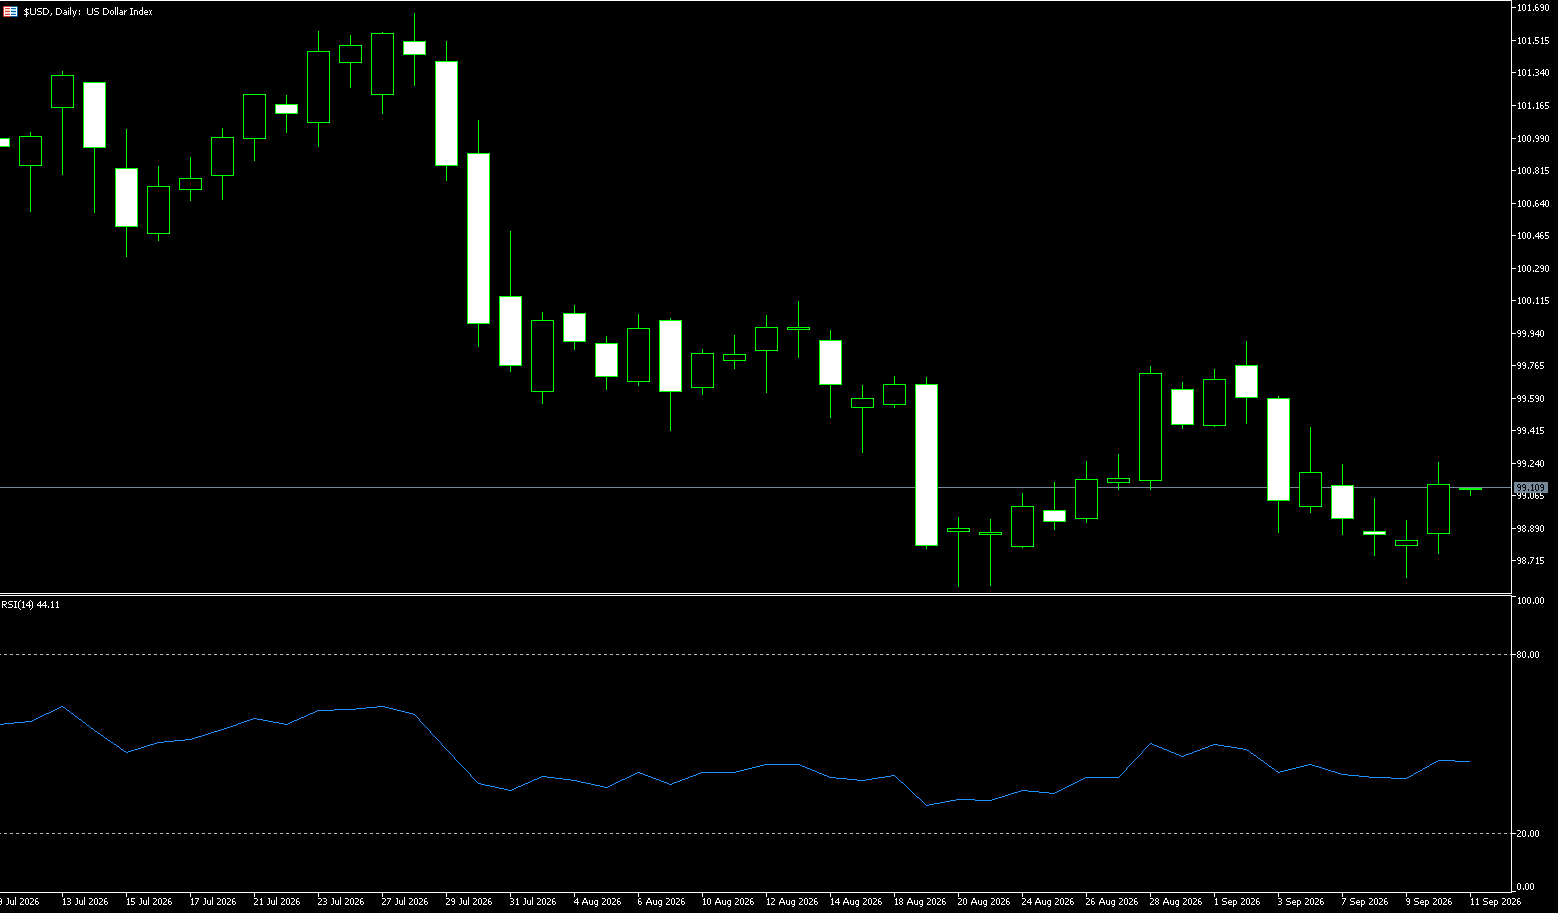Select the RSI 20.00 dashed level line
This screenshot has height=913, width=1558.
pos(755,834)
